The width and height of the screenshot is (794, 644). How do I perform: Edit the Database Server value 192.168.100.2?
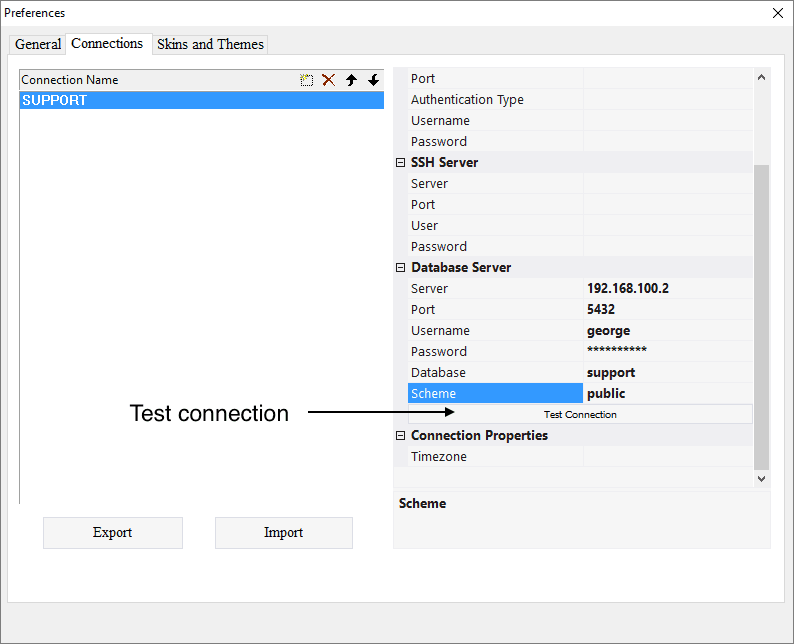click(667, 289)
